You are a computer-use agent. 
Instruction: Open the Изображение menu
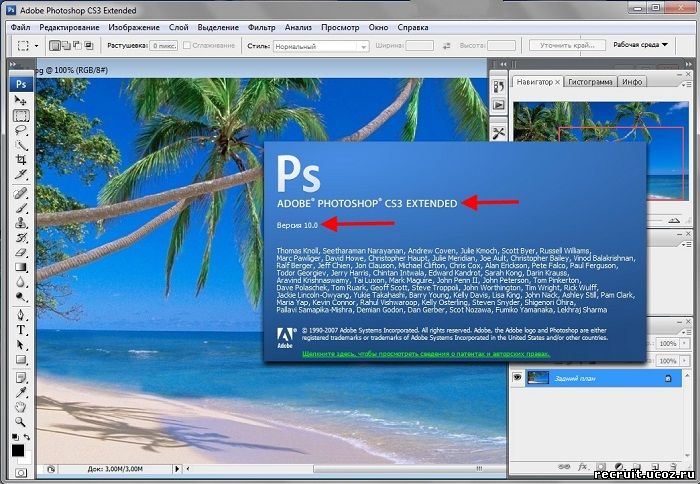tap(134, 27)
